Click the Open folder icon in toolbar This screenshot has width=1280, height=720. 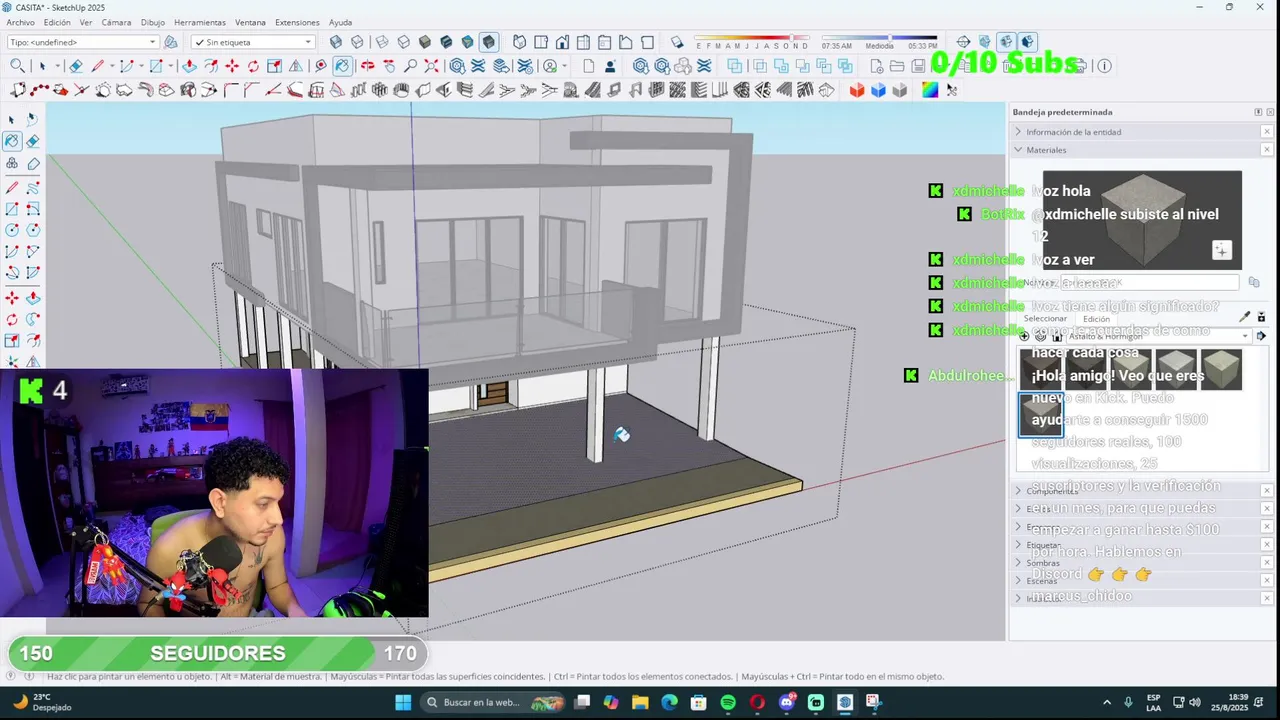click(x=897, y=66)
